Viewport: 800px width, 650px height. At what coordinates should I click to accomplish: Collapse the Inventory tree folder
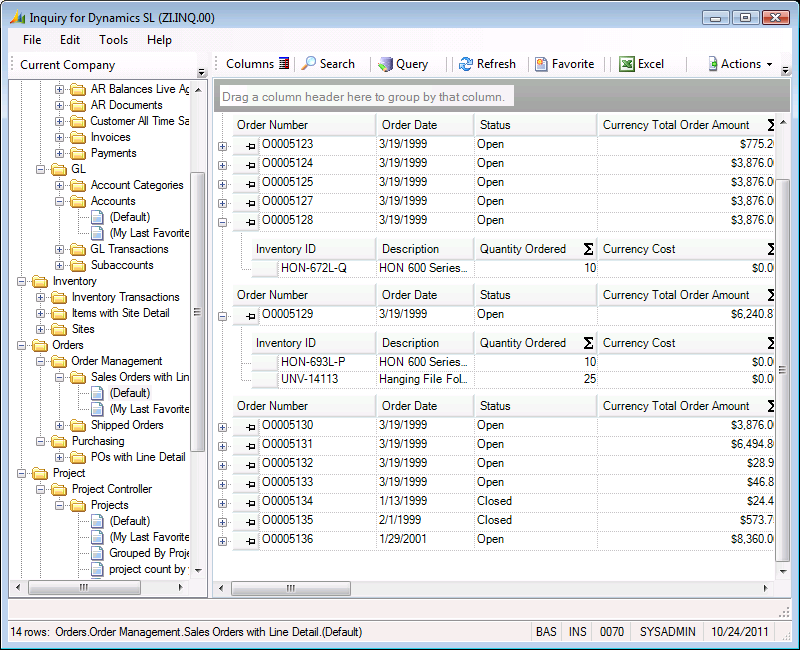pyautogui.click(x=22, y=281)
